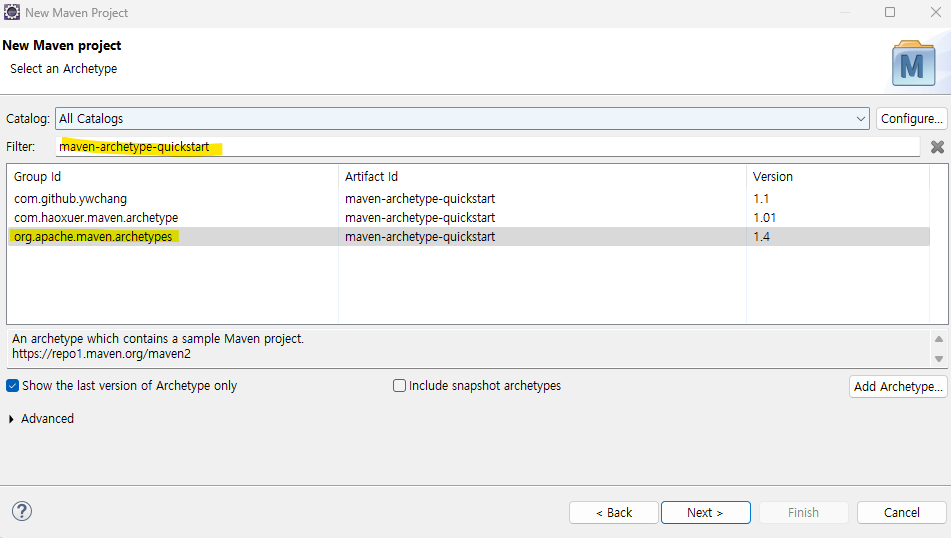
Task: Open the help question mark icon
Action: click(x=22, y=511)
